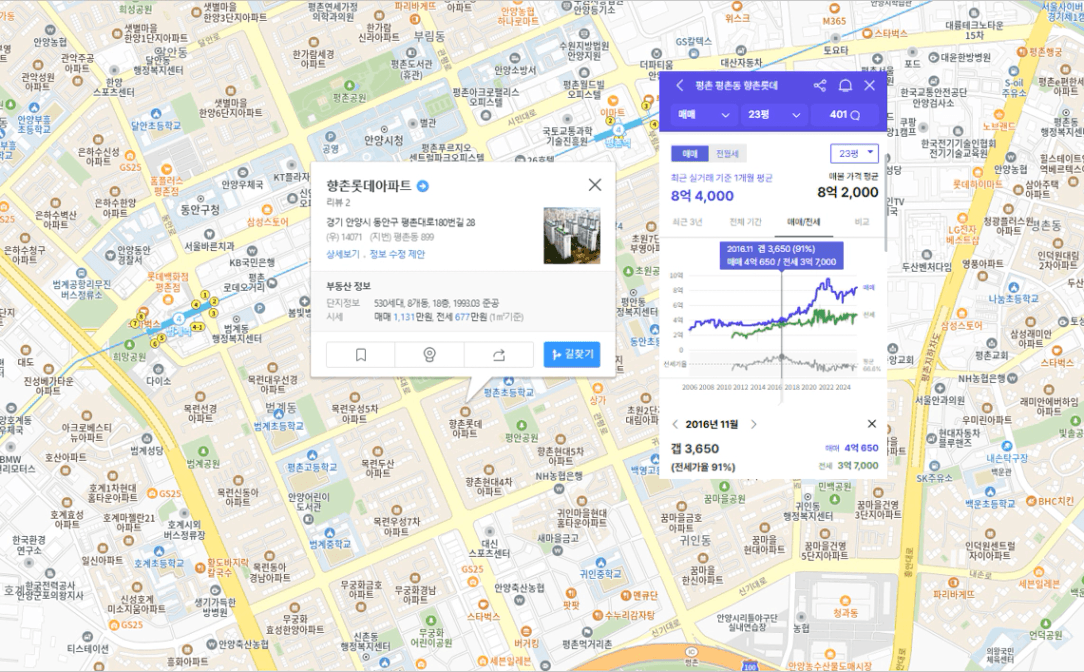Image resolution: width=1084 pixels, height=672 pixels.
Task: Click the 목련두산 아파트 marker
Action: 377,451
